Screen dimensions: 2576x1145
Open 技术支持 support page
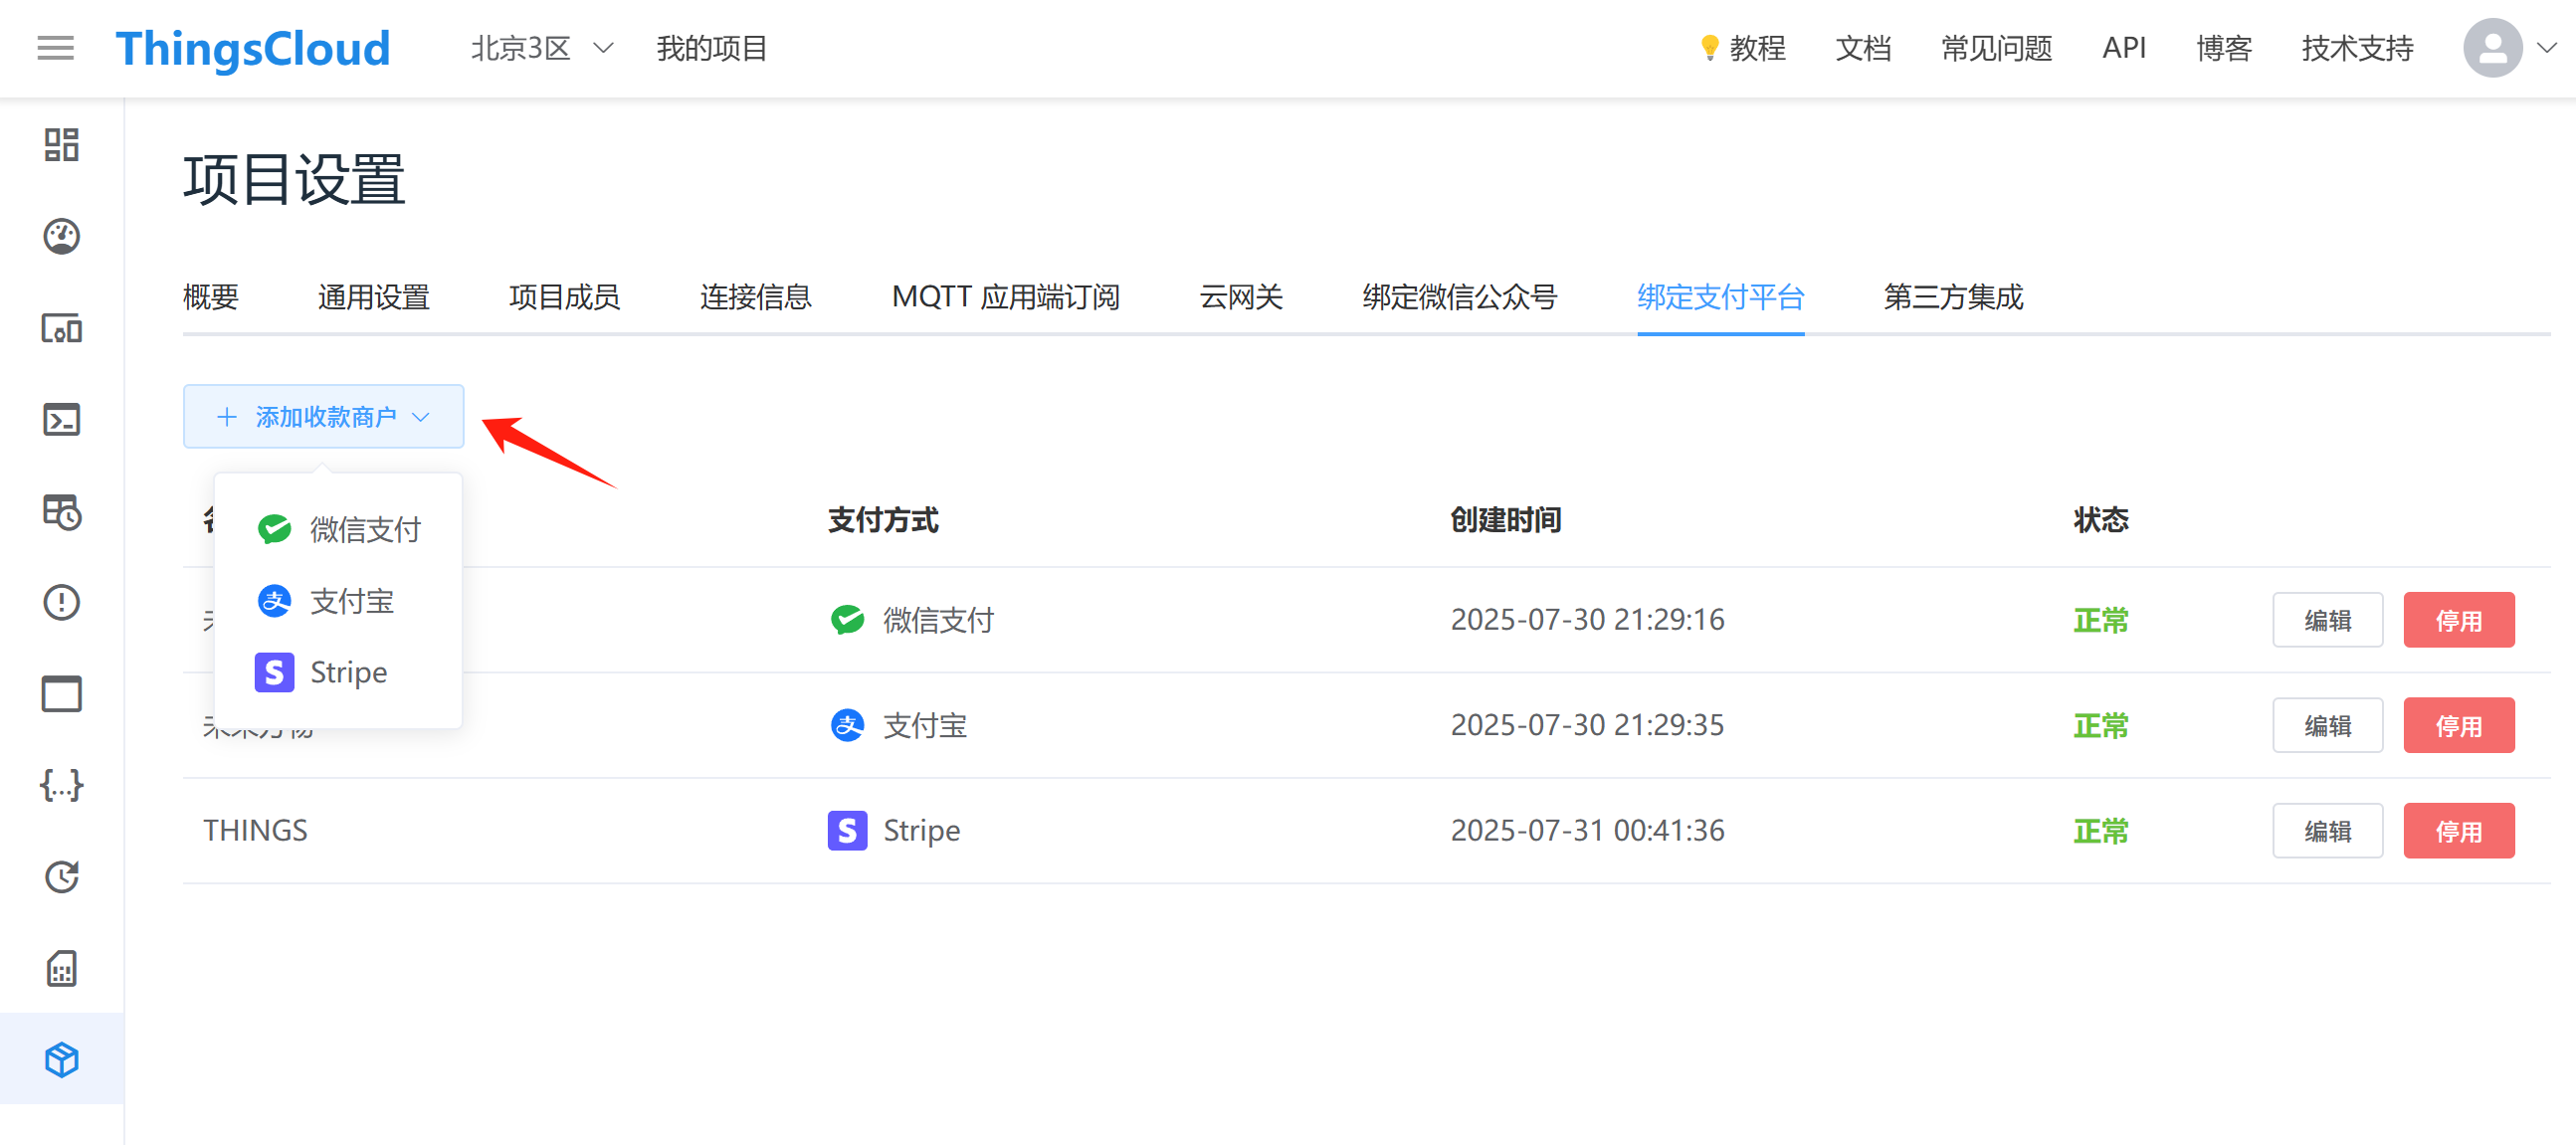(x=2357, y=48)
